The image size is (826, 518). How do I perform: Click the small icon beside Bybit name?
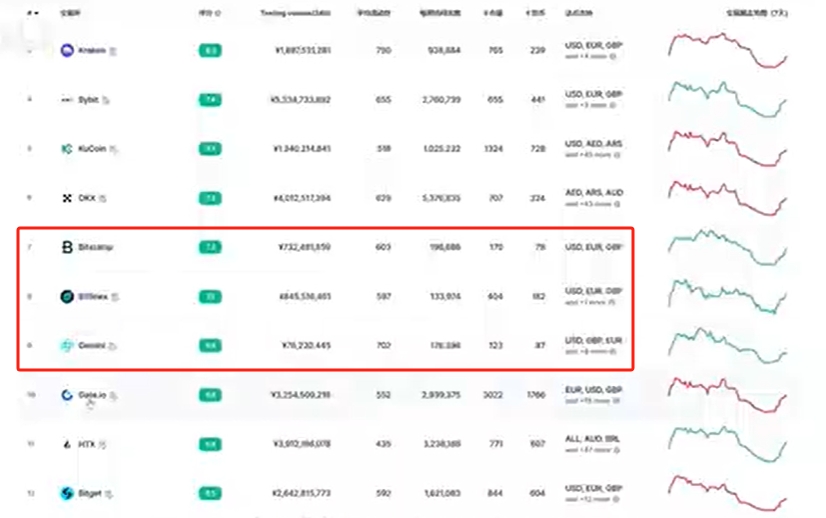pyautogui.click(x=106, y=100)
